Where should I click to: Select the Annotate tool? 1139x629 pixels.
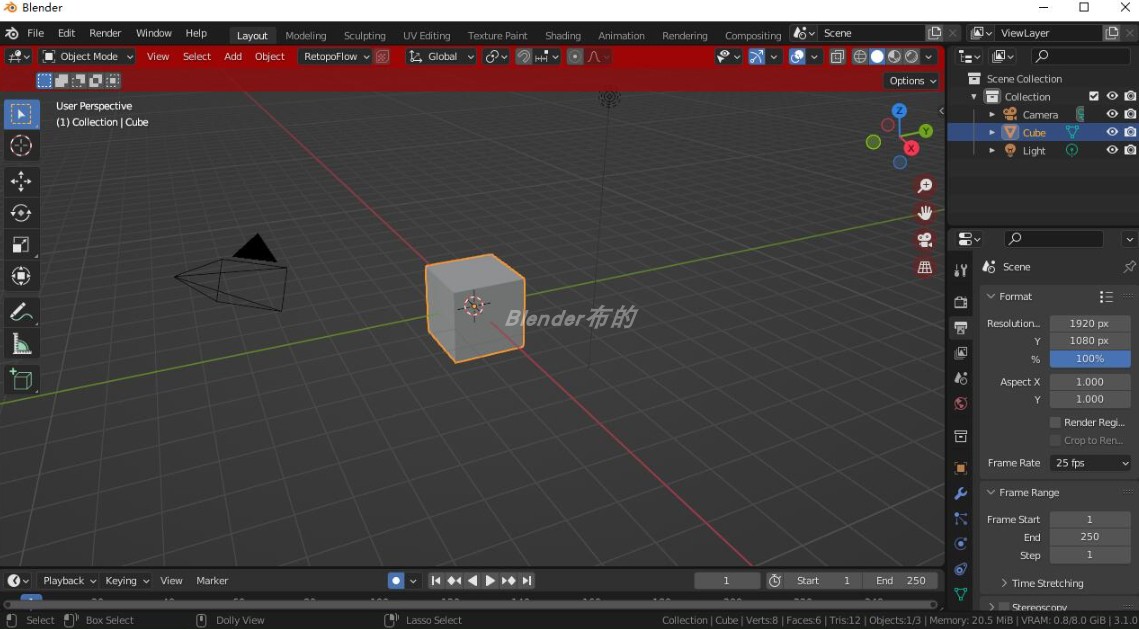21,312
